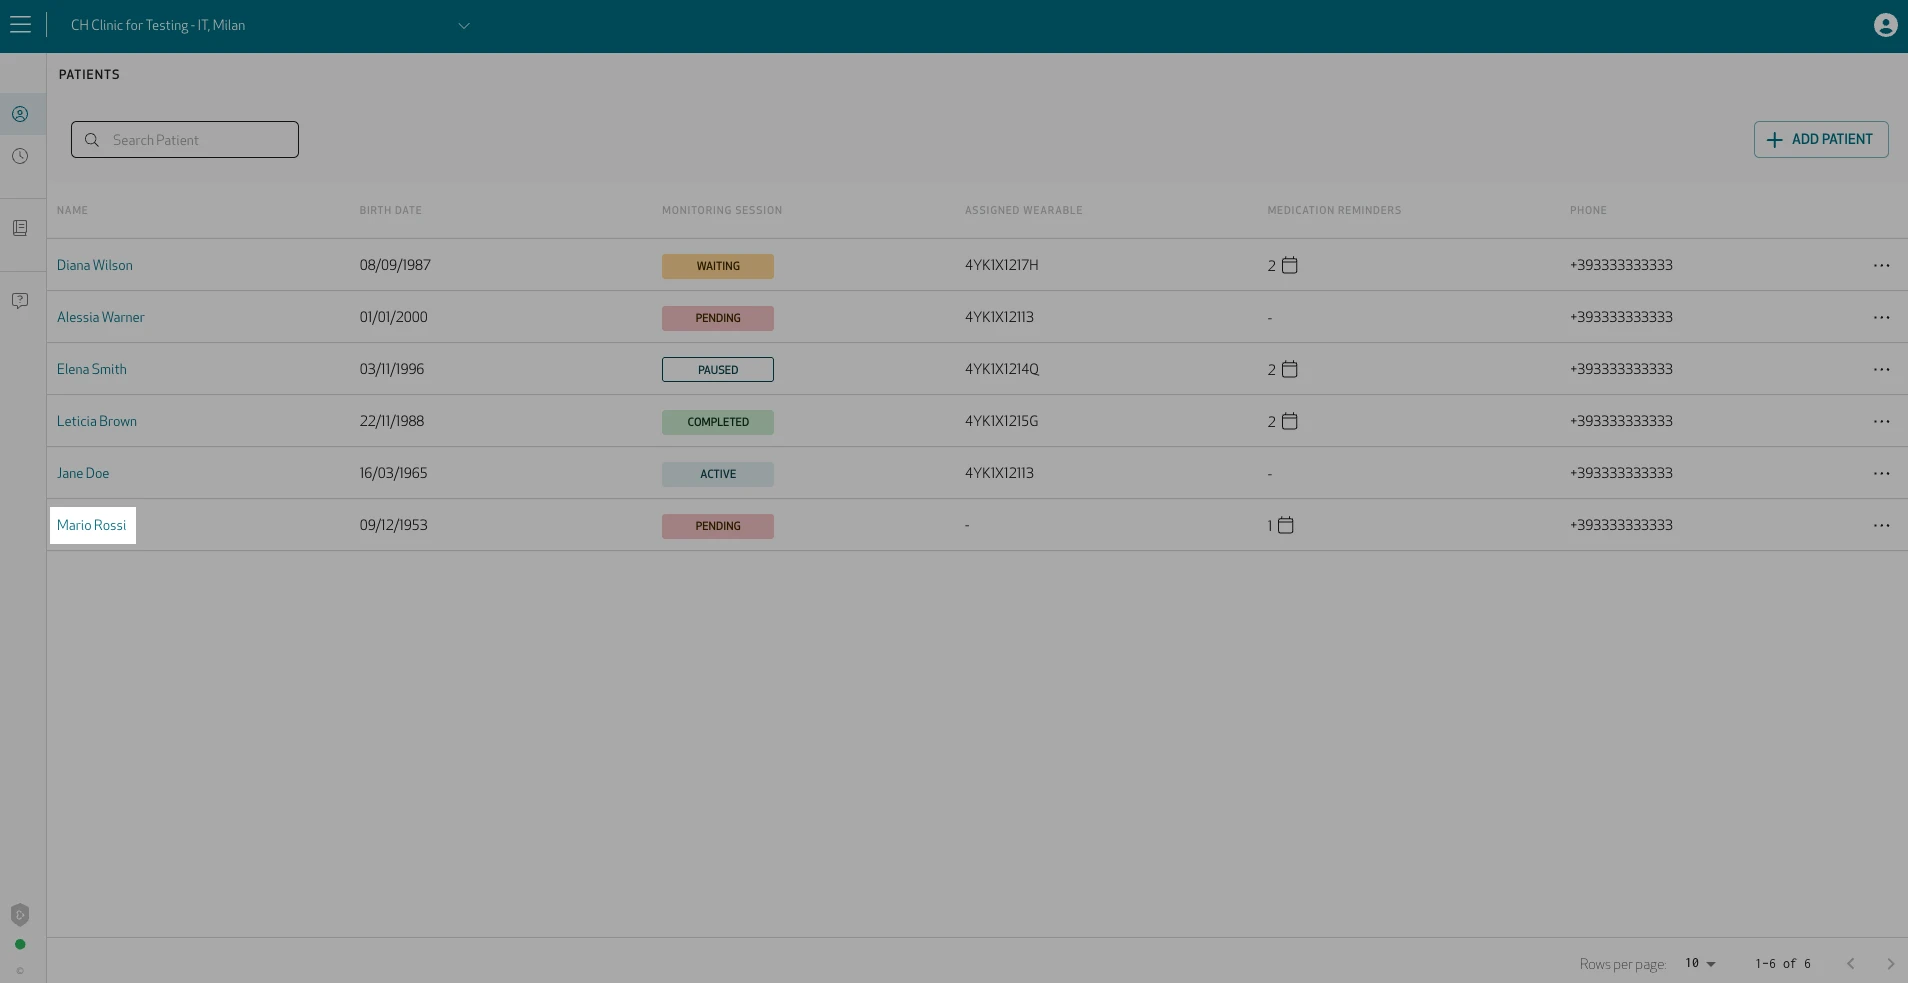
Task: Open more options for Diana Wilson
Action: tap(1881, 265)
